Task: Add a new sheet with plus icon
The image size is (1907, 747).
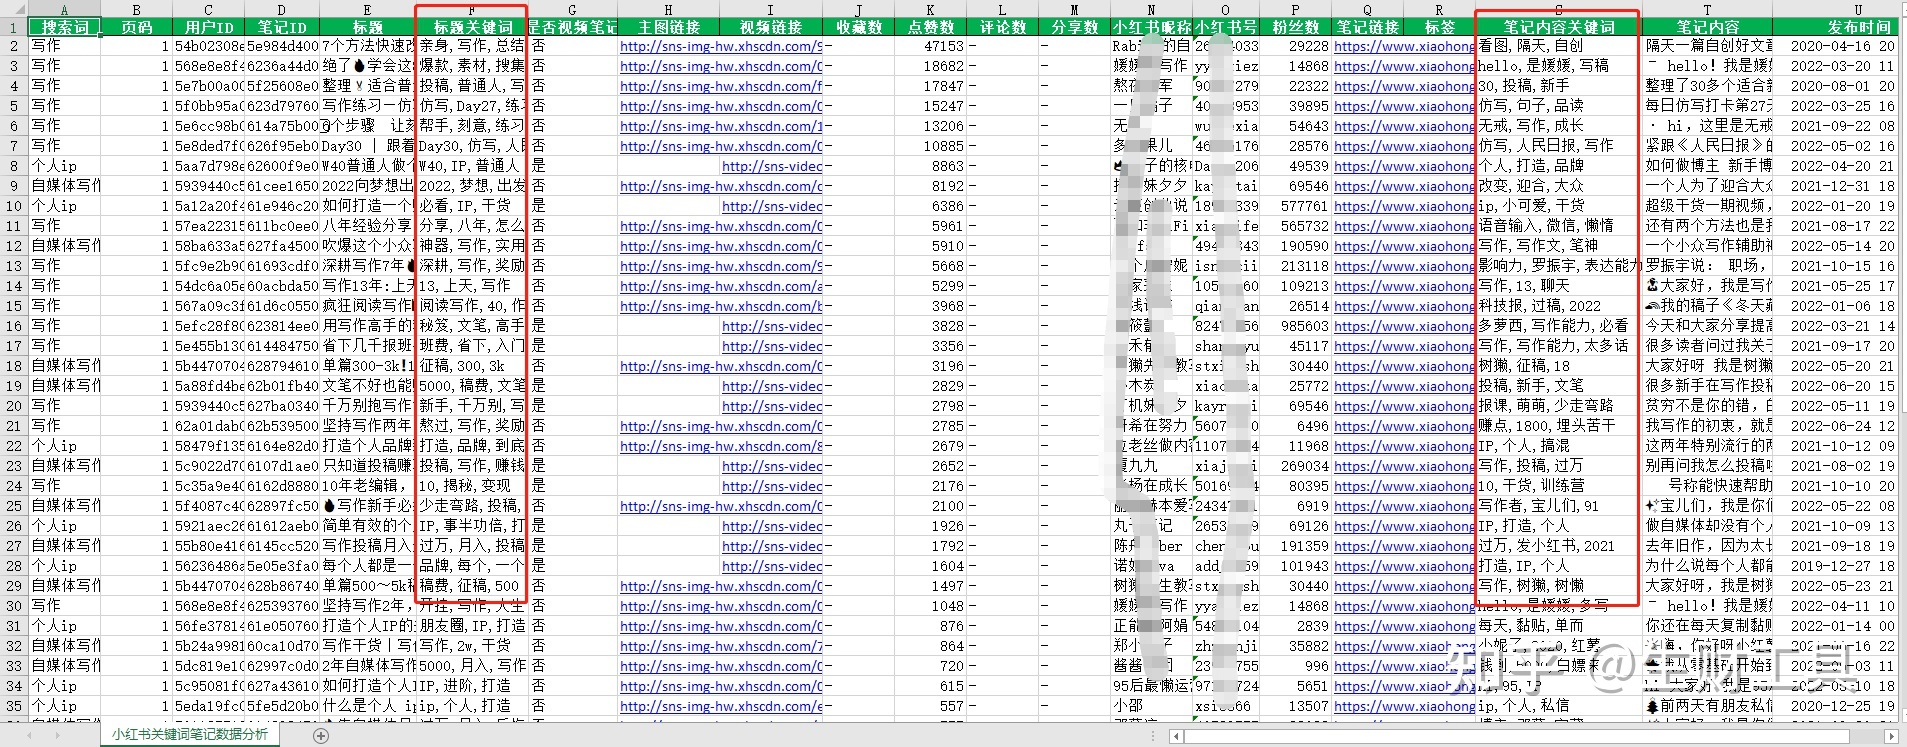Action: pos(321,736)
